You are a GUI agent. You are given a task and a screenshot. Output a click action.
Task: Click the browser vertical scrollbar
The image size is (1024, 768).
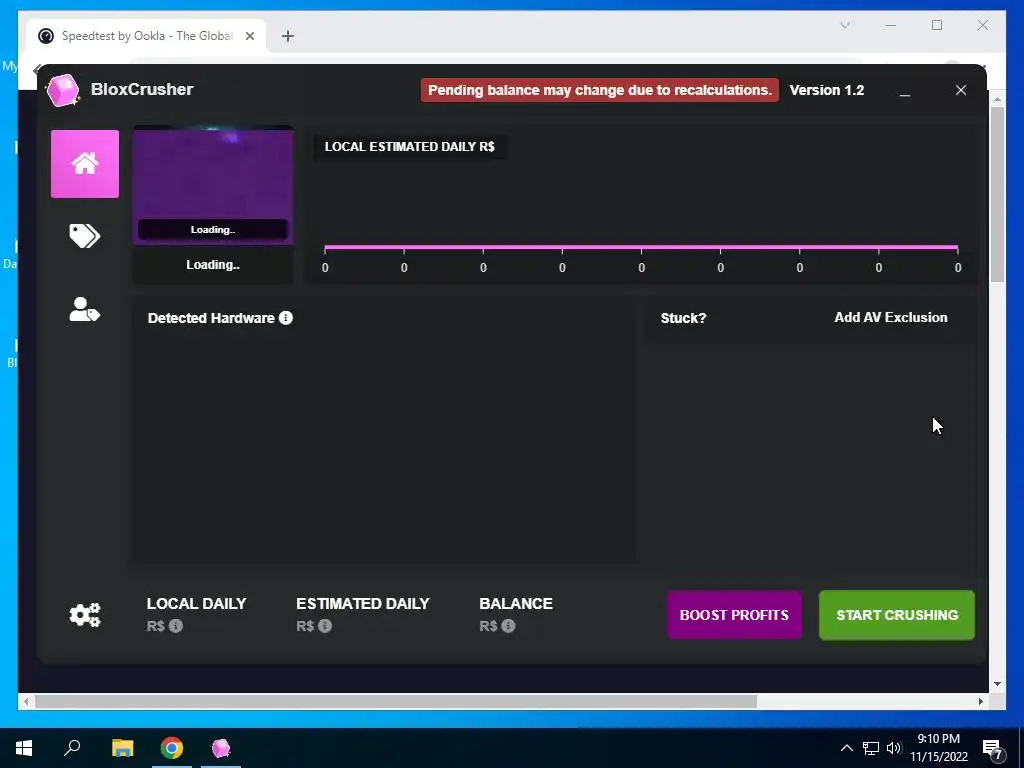[997, 195]
